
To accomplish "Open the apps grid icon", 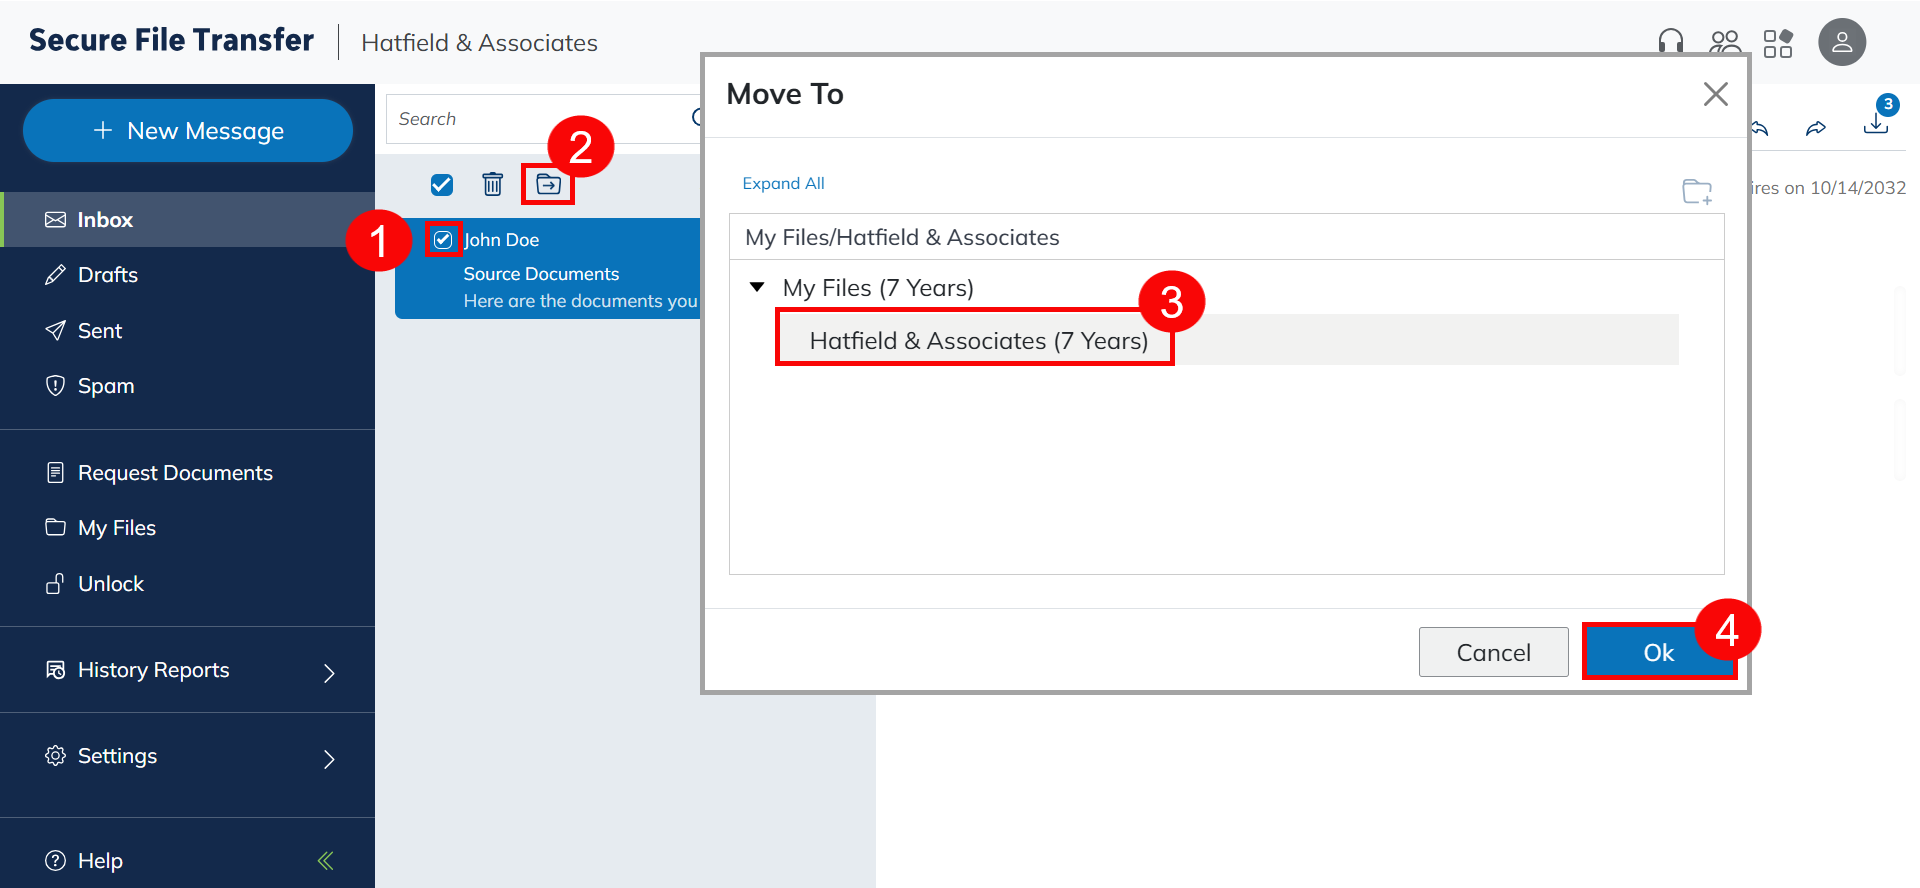I will [x=1778, y=43].
